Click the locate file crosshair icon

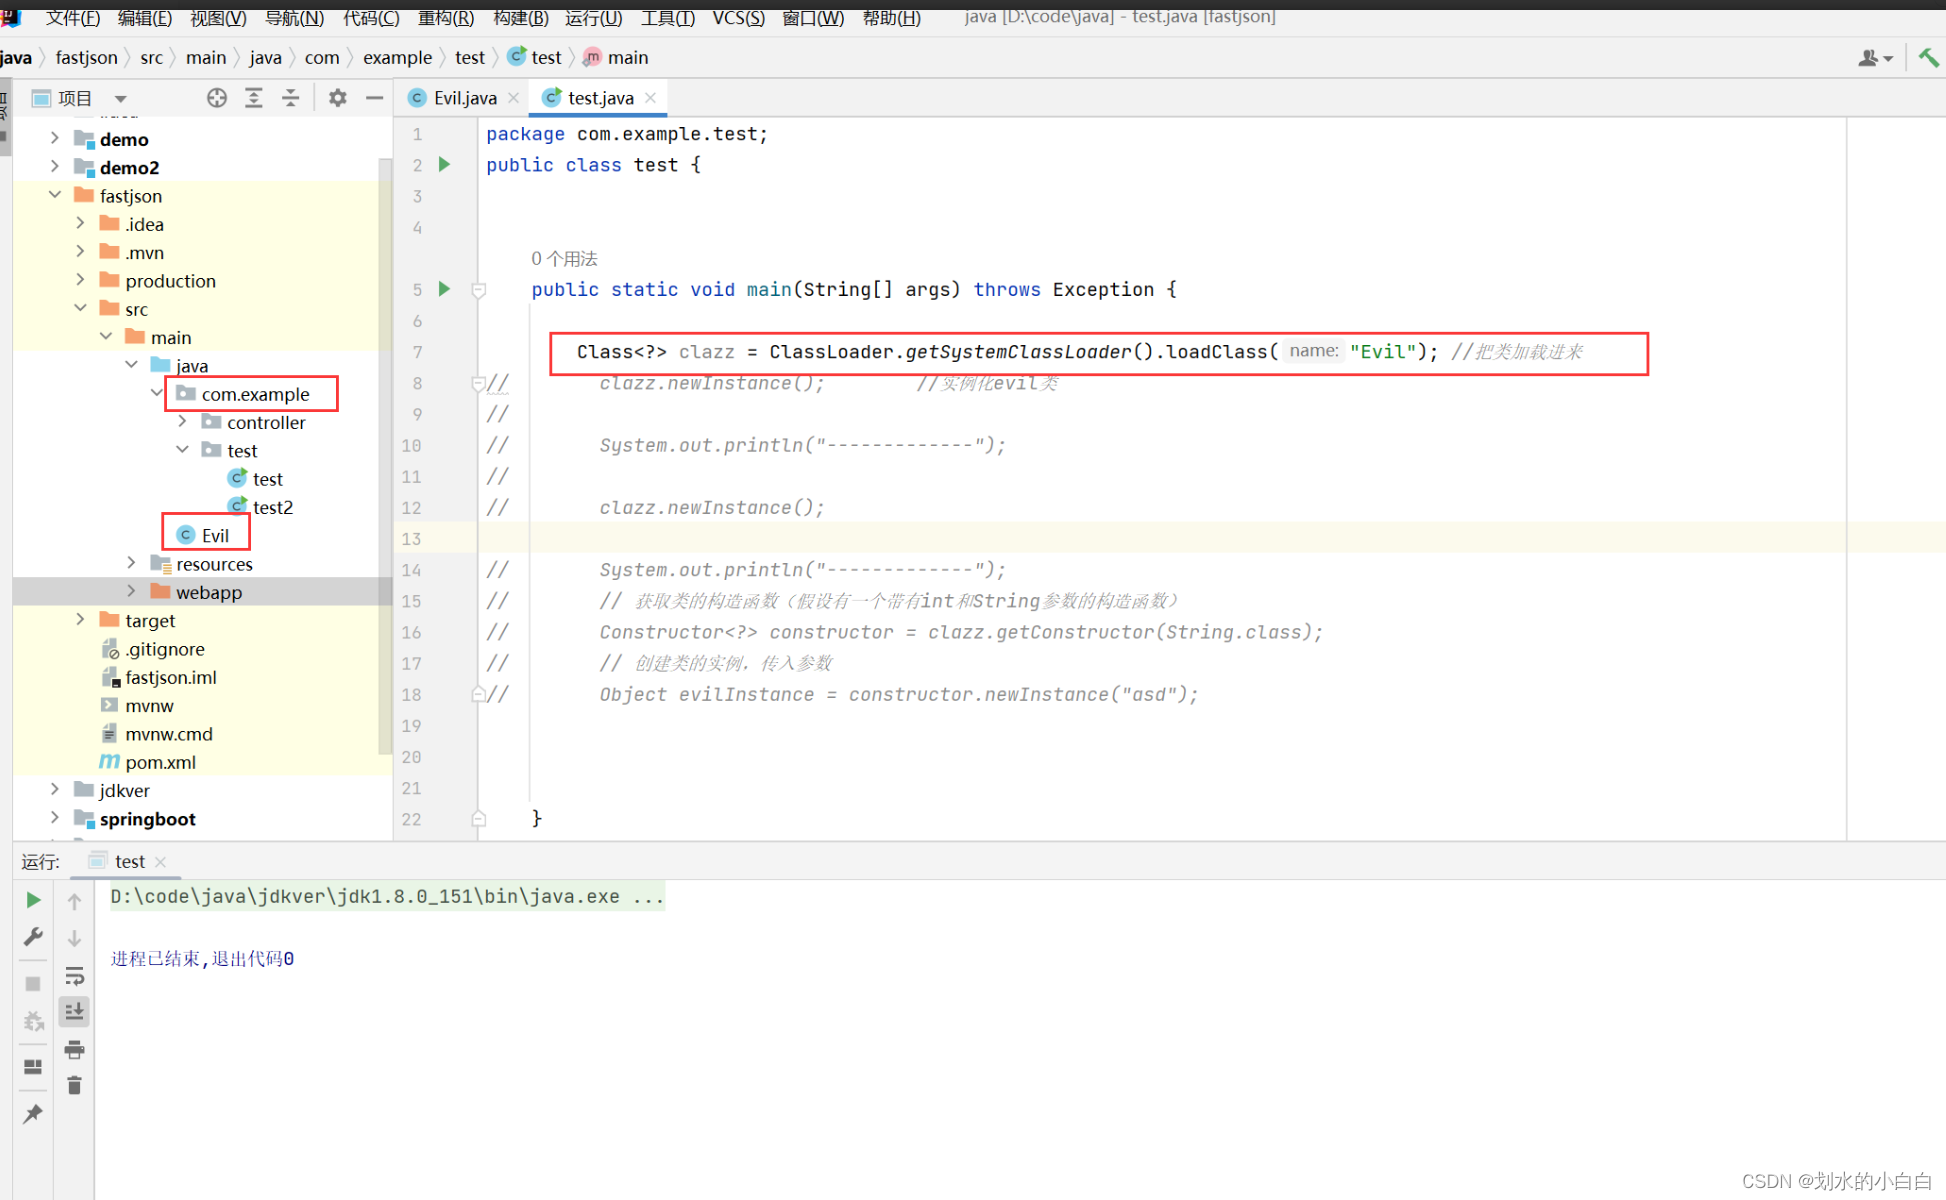(216, 98)
